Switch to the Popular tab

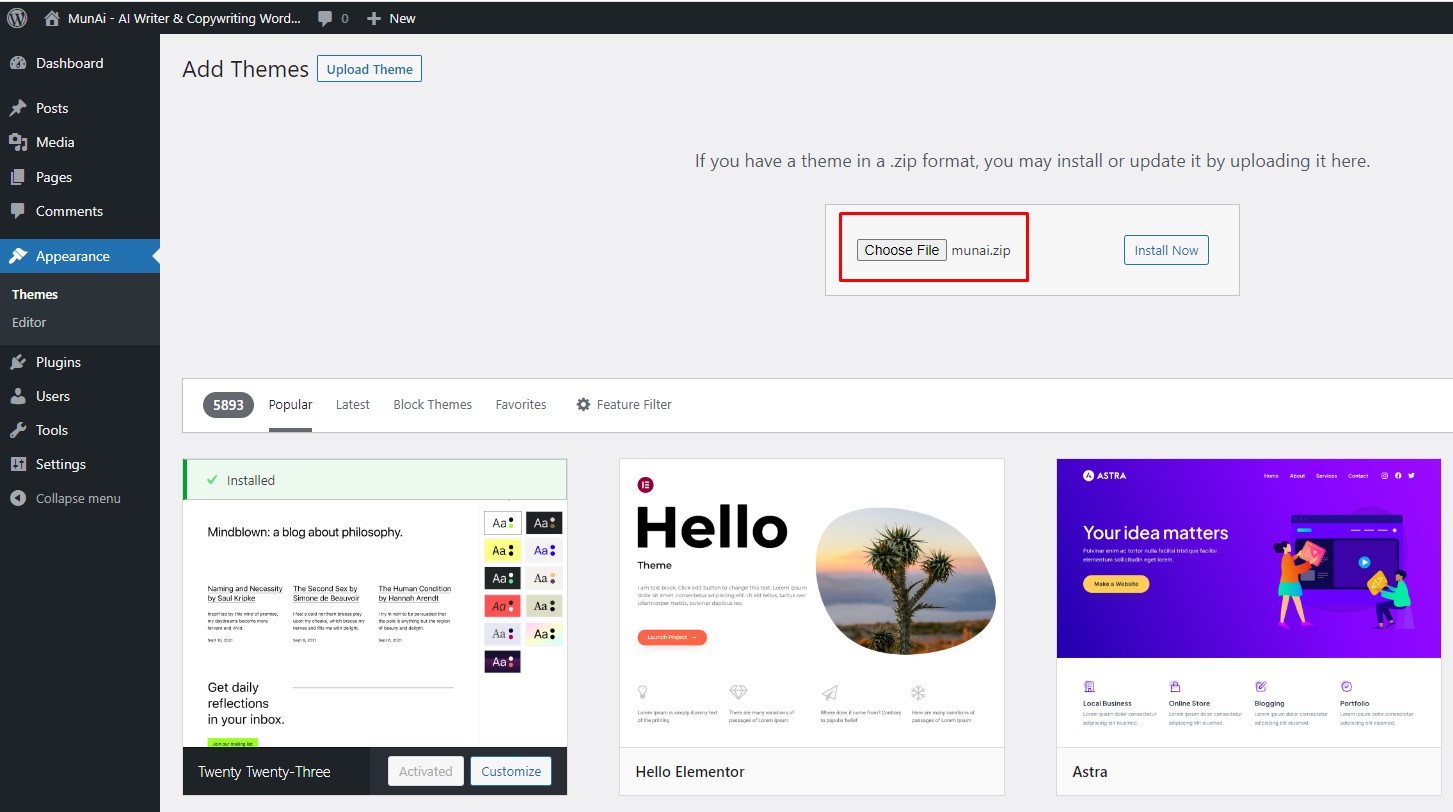click(x=290, y=404)
